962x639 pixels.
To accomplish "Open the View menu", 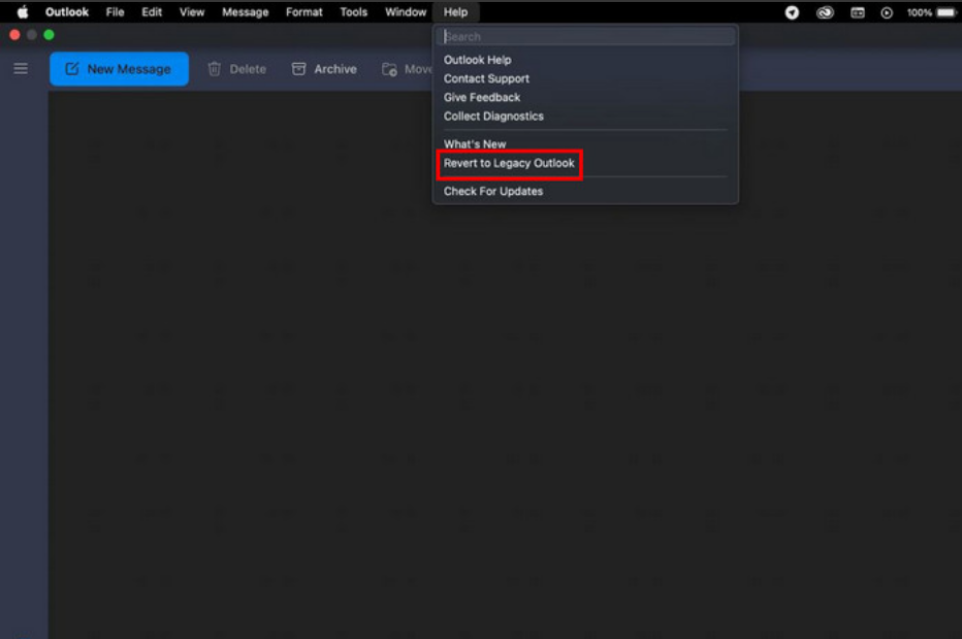I will (x=192, y=12).
